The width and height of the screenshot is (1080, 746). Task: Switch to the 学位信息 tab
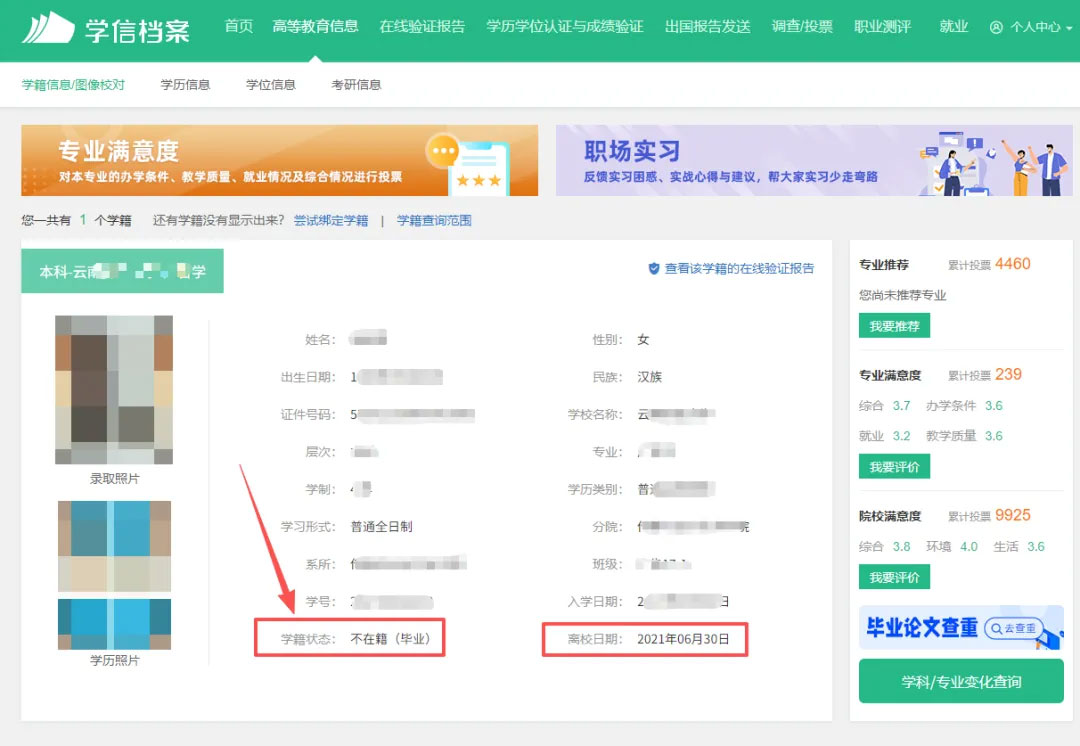point(271,85)
